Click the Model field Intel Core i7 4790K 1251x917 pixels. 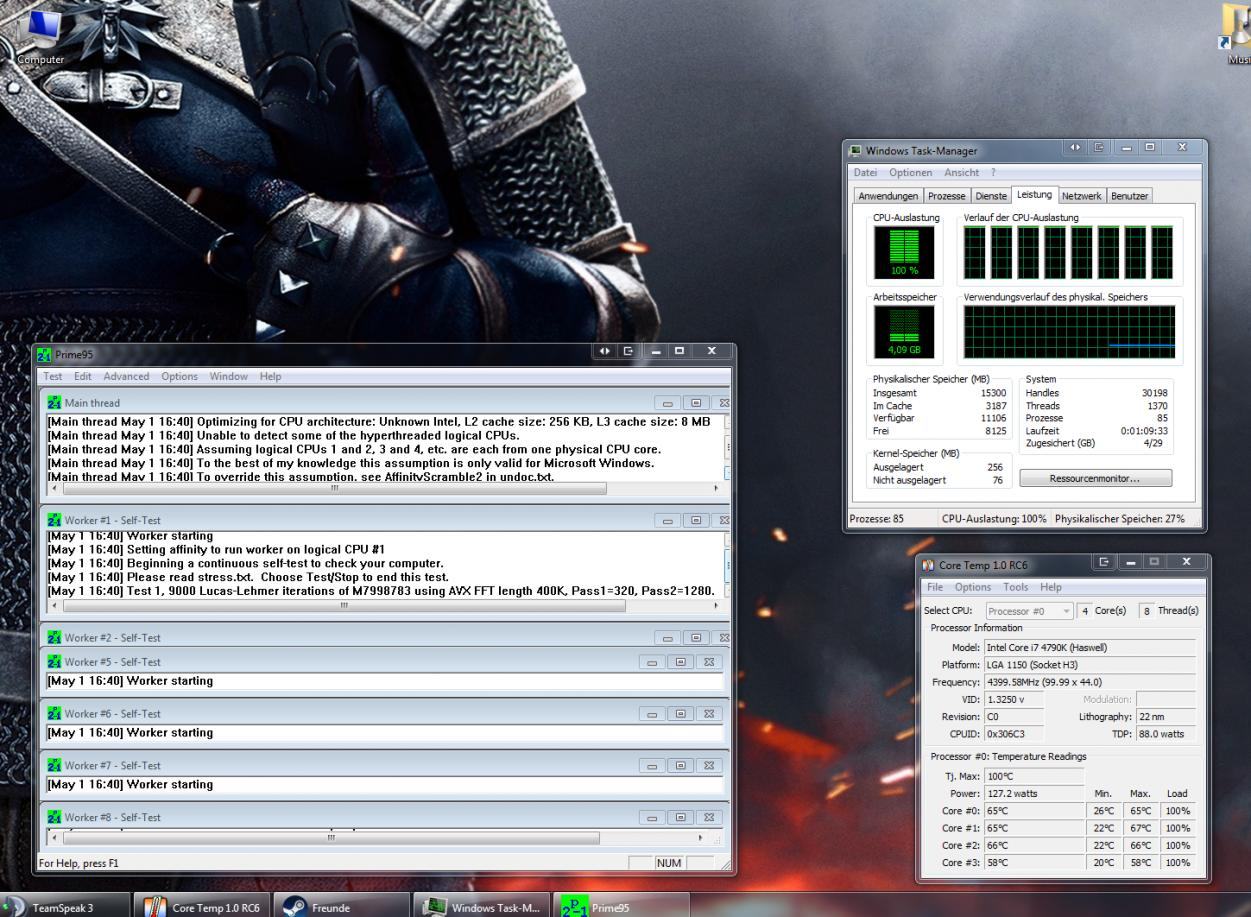click(x=1089, y=648)
